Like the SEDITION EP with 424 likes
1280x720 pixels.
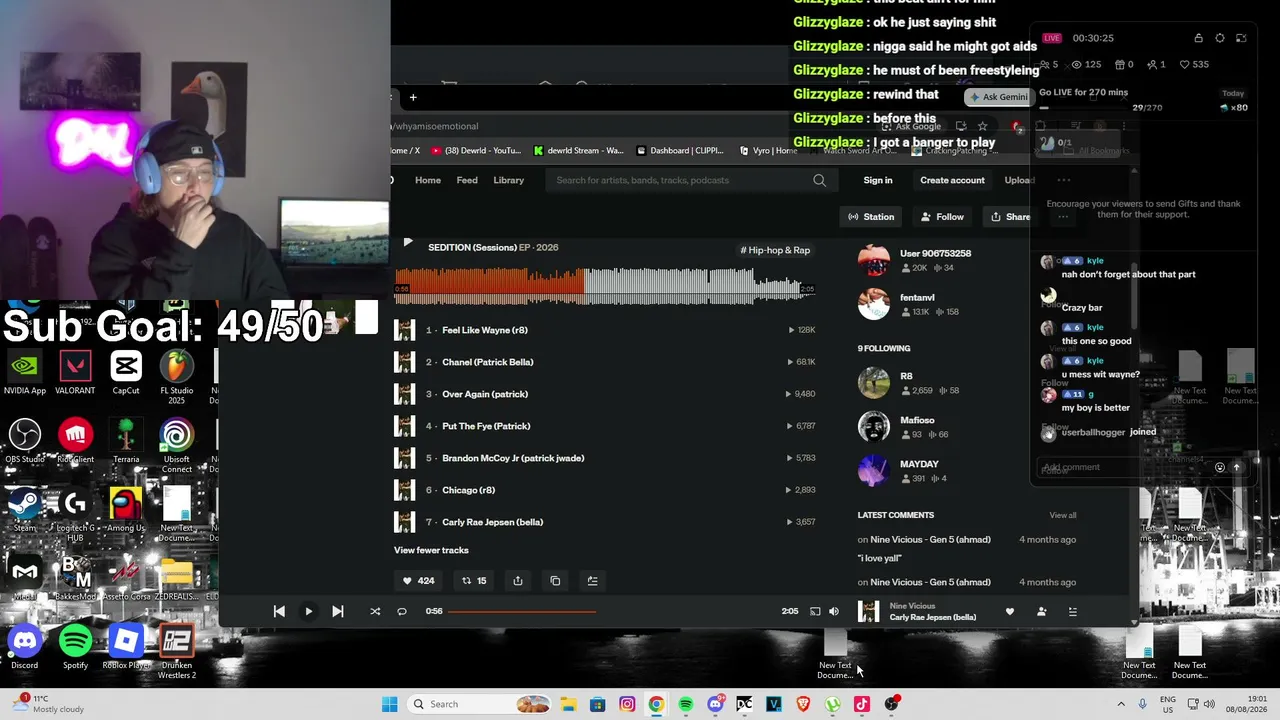click(x=418, y=580)
